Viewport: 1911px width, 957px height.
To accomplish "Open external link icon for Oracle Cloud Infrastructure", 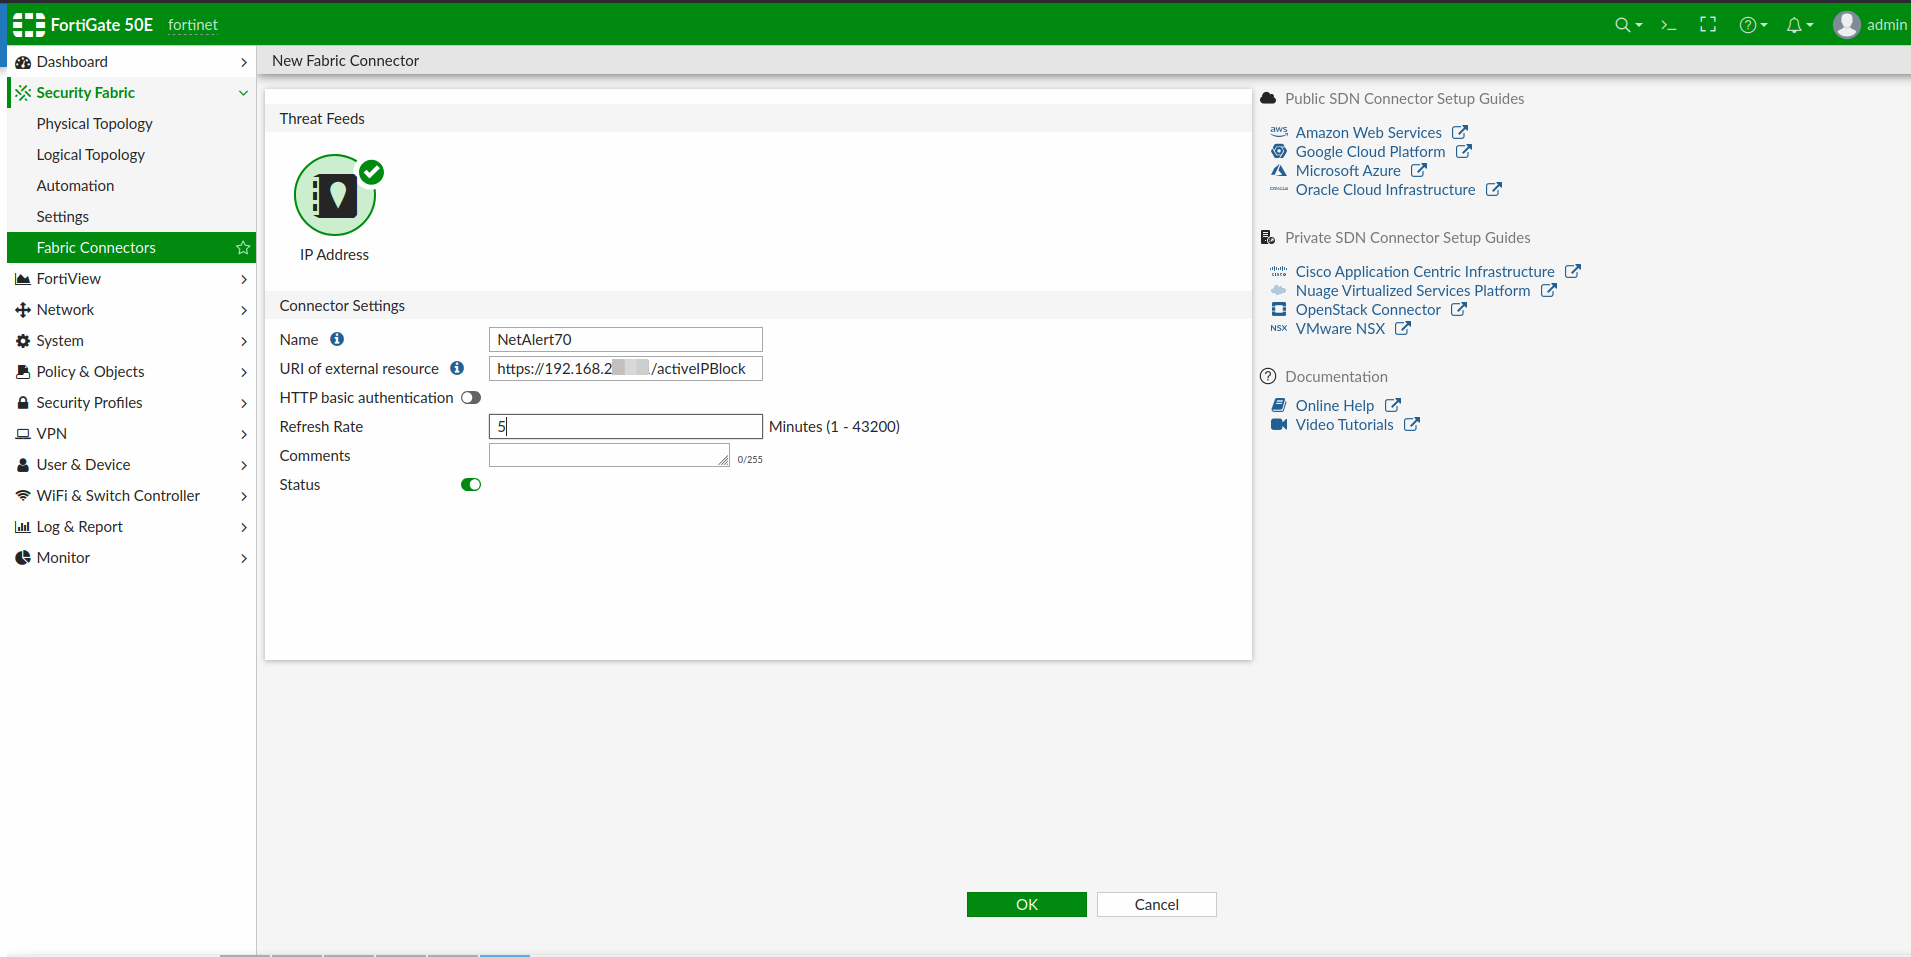I will point(1494,189).
